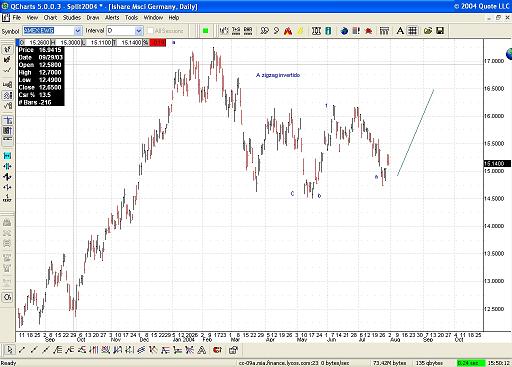Open the File menu
This screenshot has height=367, width=512.
coord(17,18)
